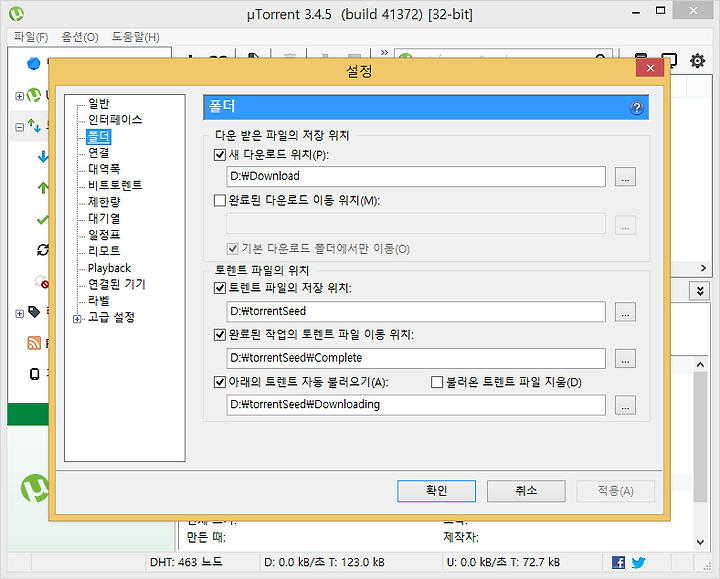Cancel settings with the 취소 button
This screenshot has height=579, width=720.
[526, 491]
